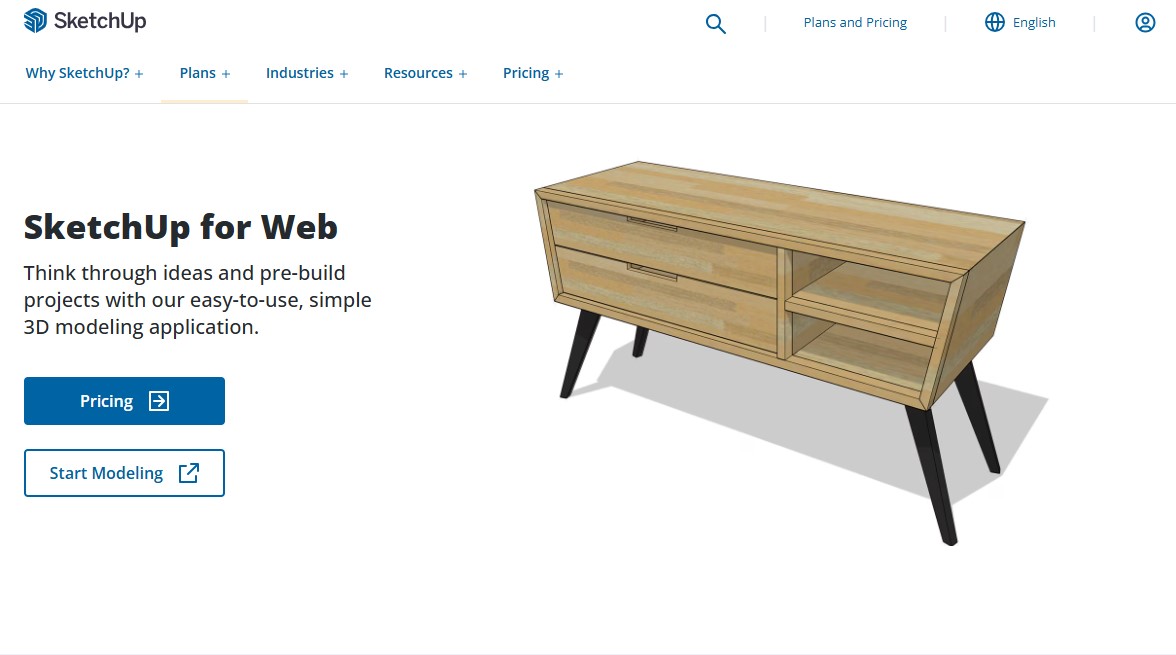Viewport: 1176px width, 655px height.
Task: Click the SketchUp logo icon
Action: coord(35,21)
